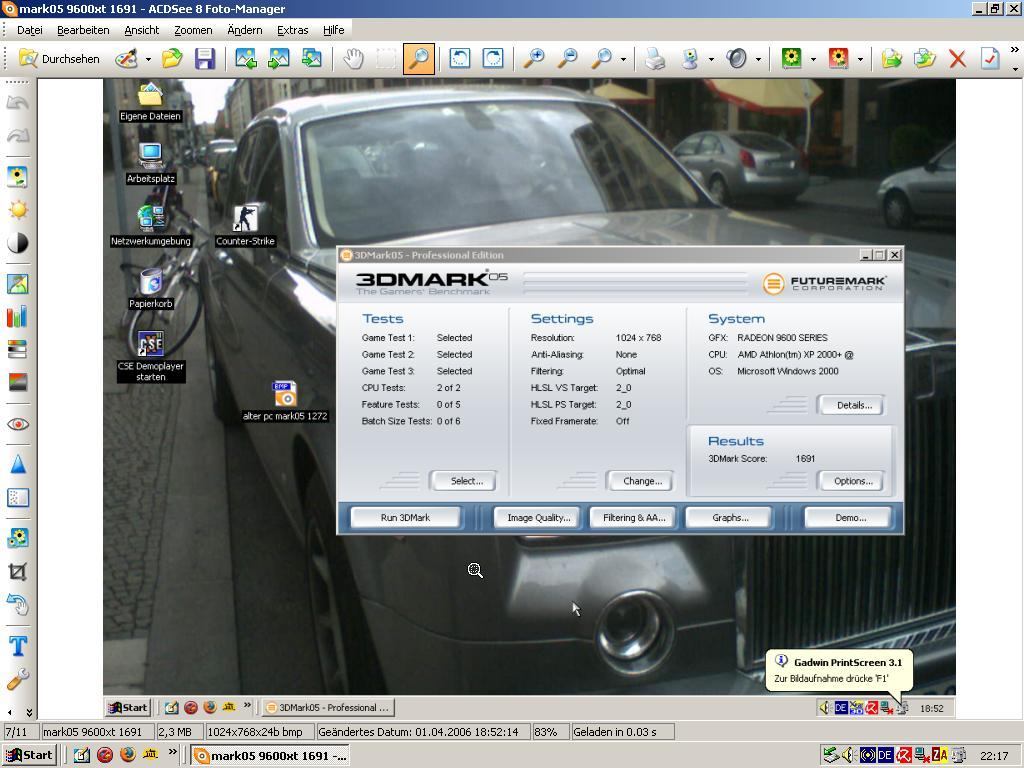Click the ZA ZoneAlarm tray icon
The image size is (1024, 768).
(939, 756)
